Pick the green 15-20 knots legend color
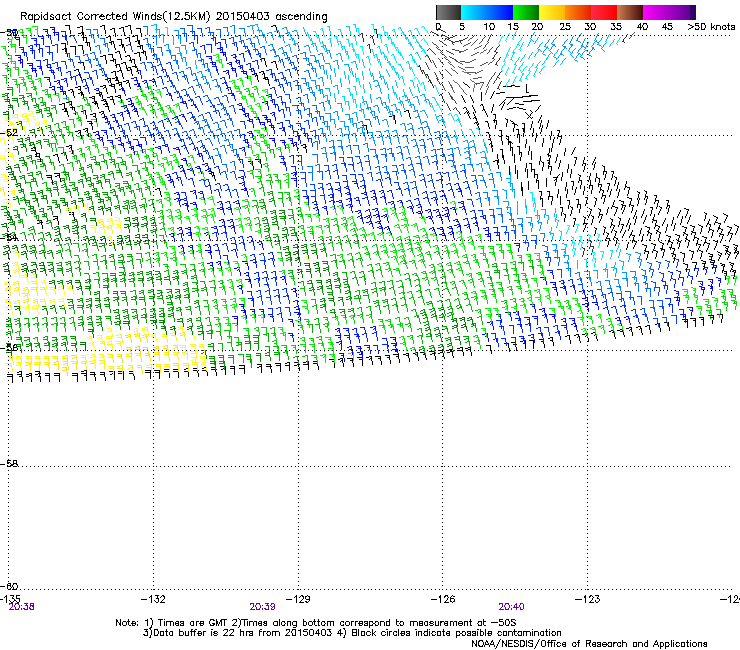Viewport: 740px width, 650px height. tap(526, 12)
